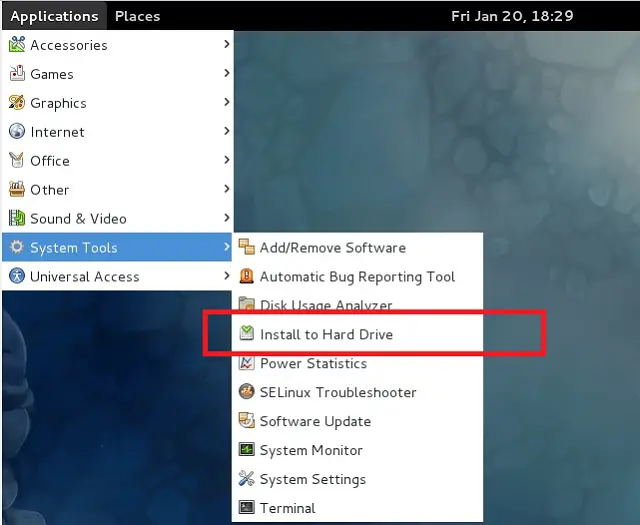Expand the Games submenu arrow
This screenshot has width=640, height=525.
coord(227,73)
